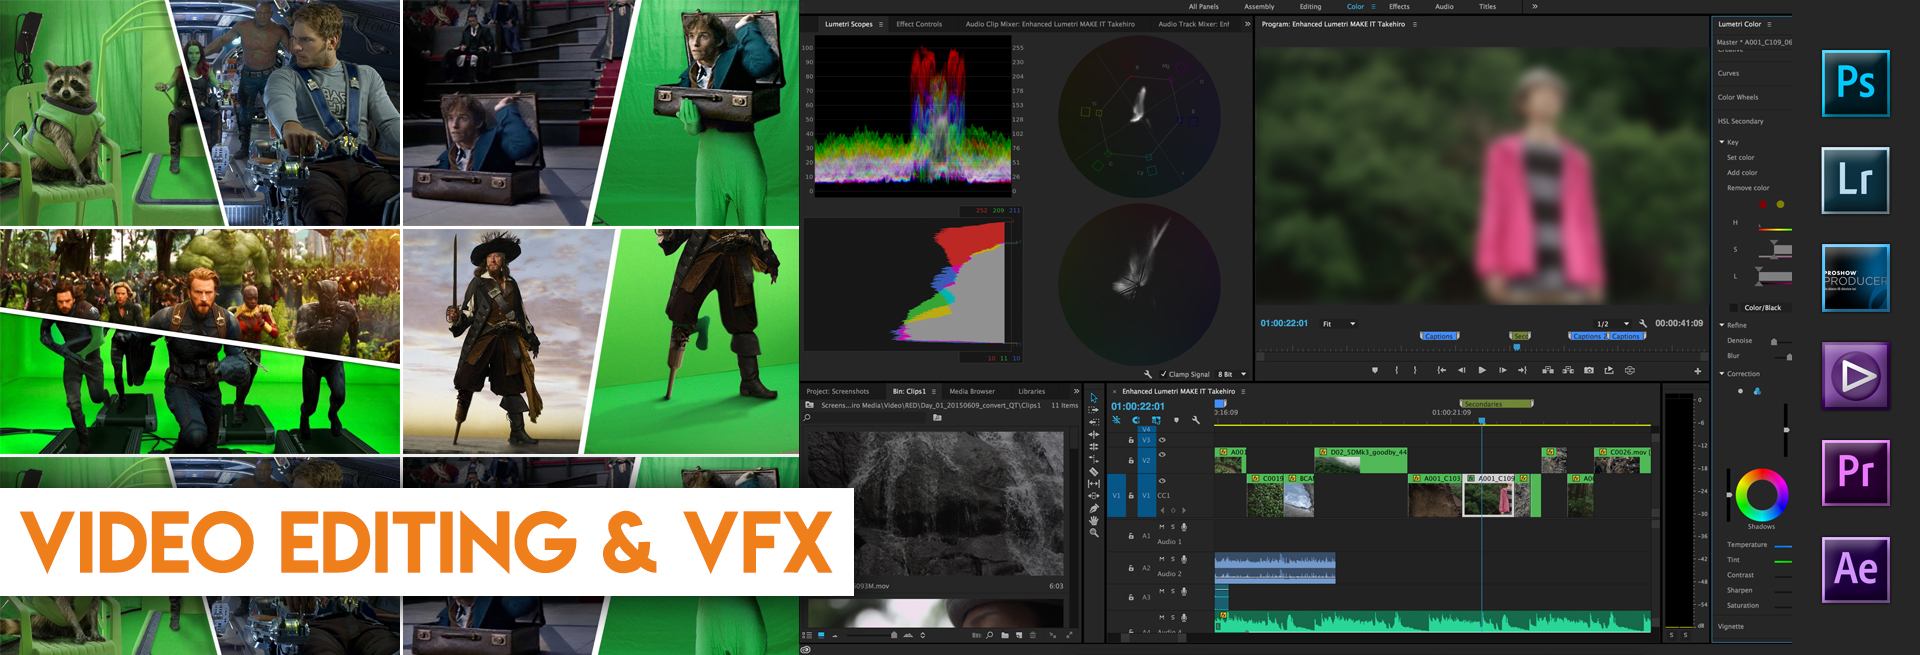Viewport: 1920px width, 655px height.
Task: Toggle Clamp Signal checkbox
Action: [1163, 374]
